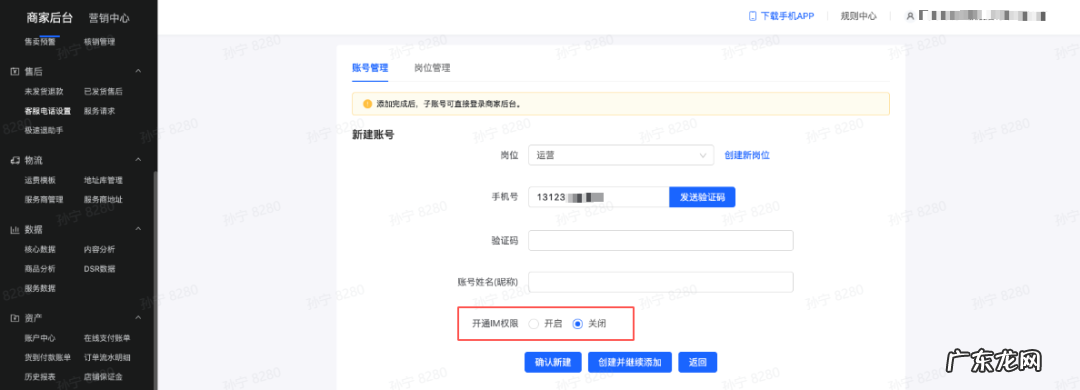Click 确认新建 button
Viewport: 1080px width, 390px height.
click(x=553, y=362)
